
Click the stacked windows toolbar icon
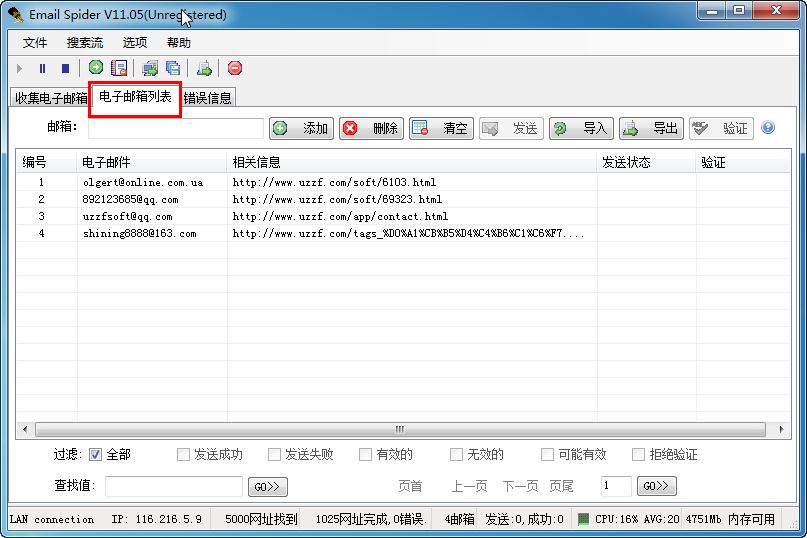click(x=173, y=68)
